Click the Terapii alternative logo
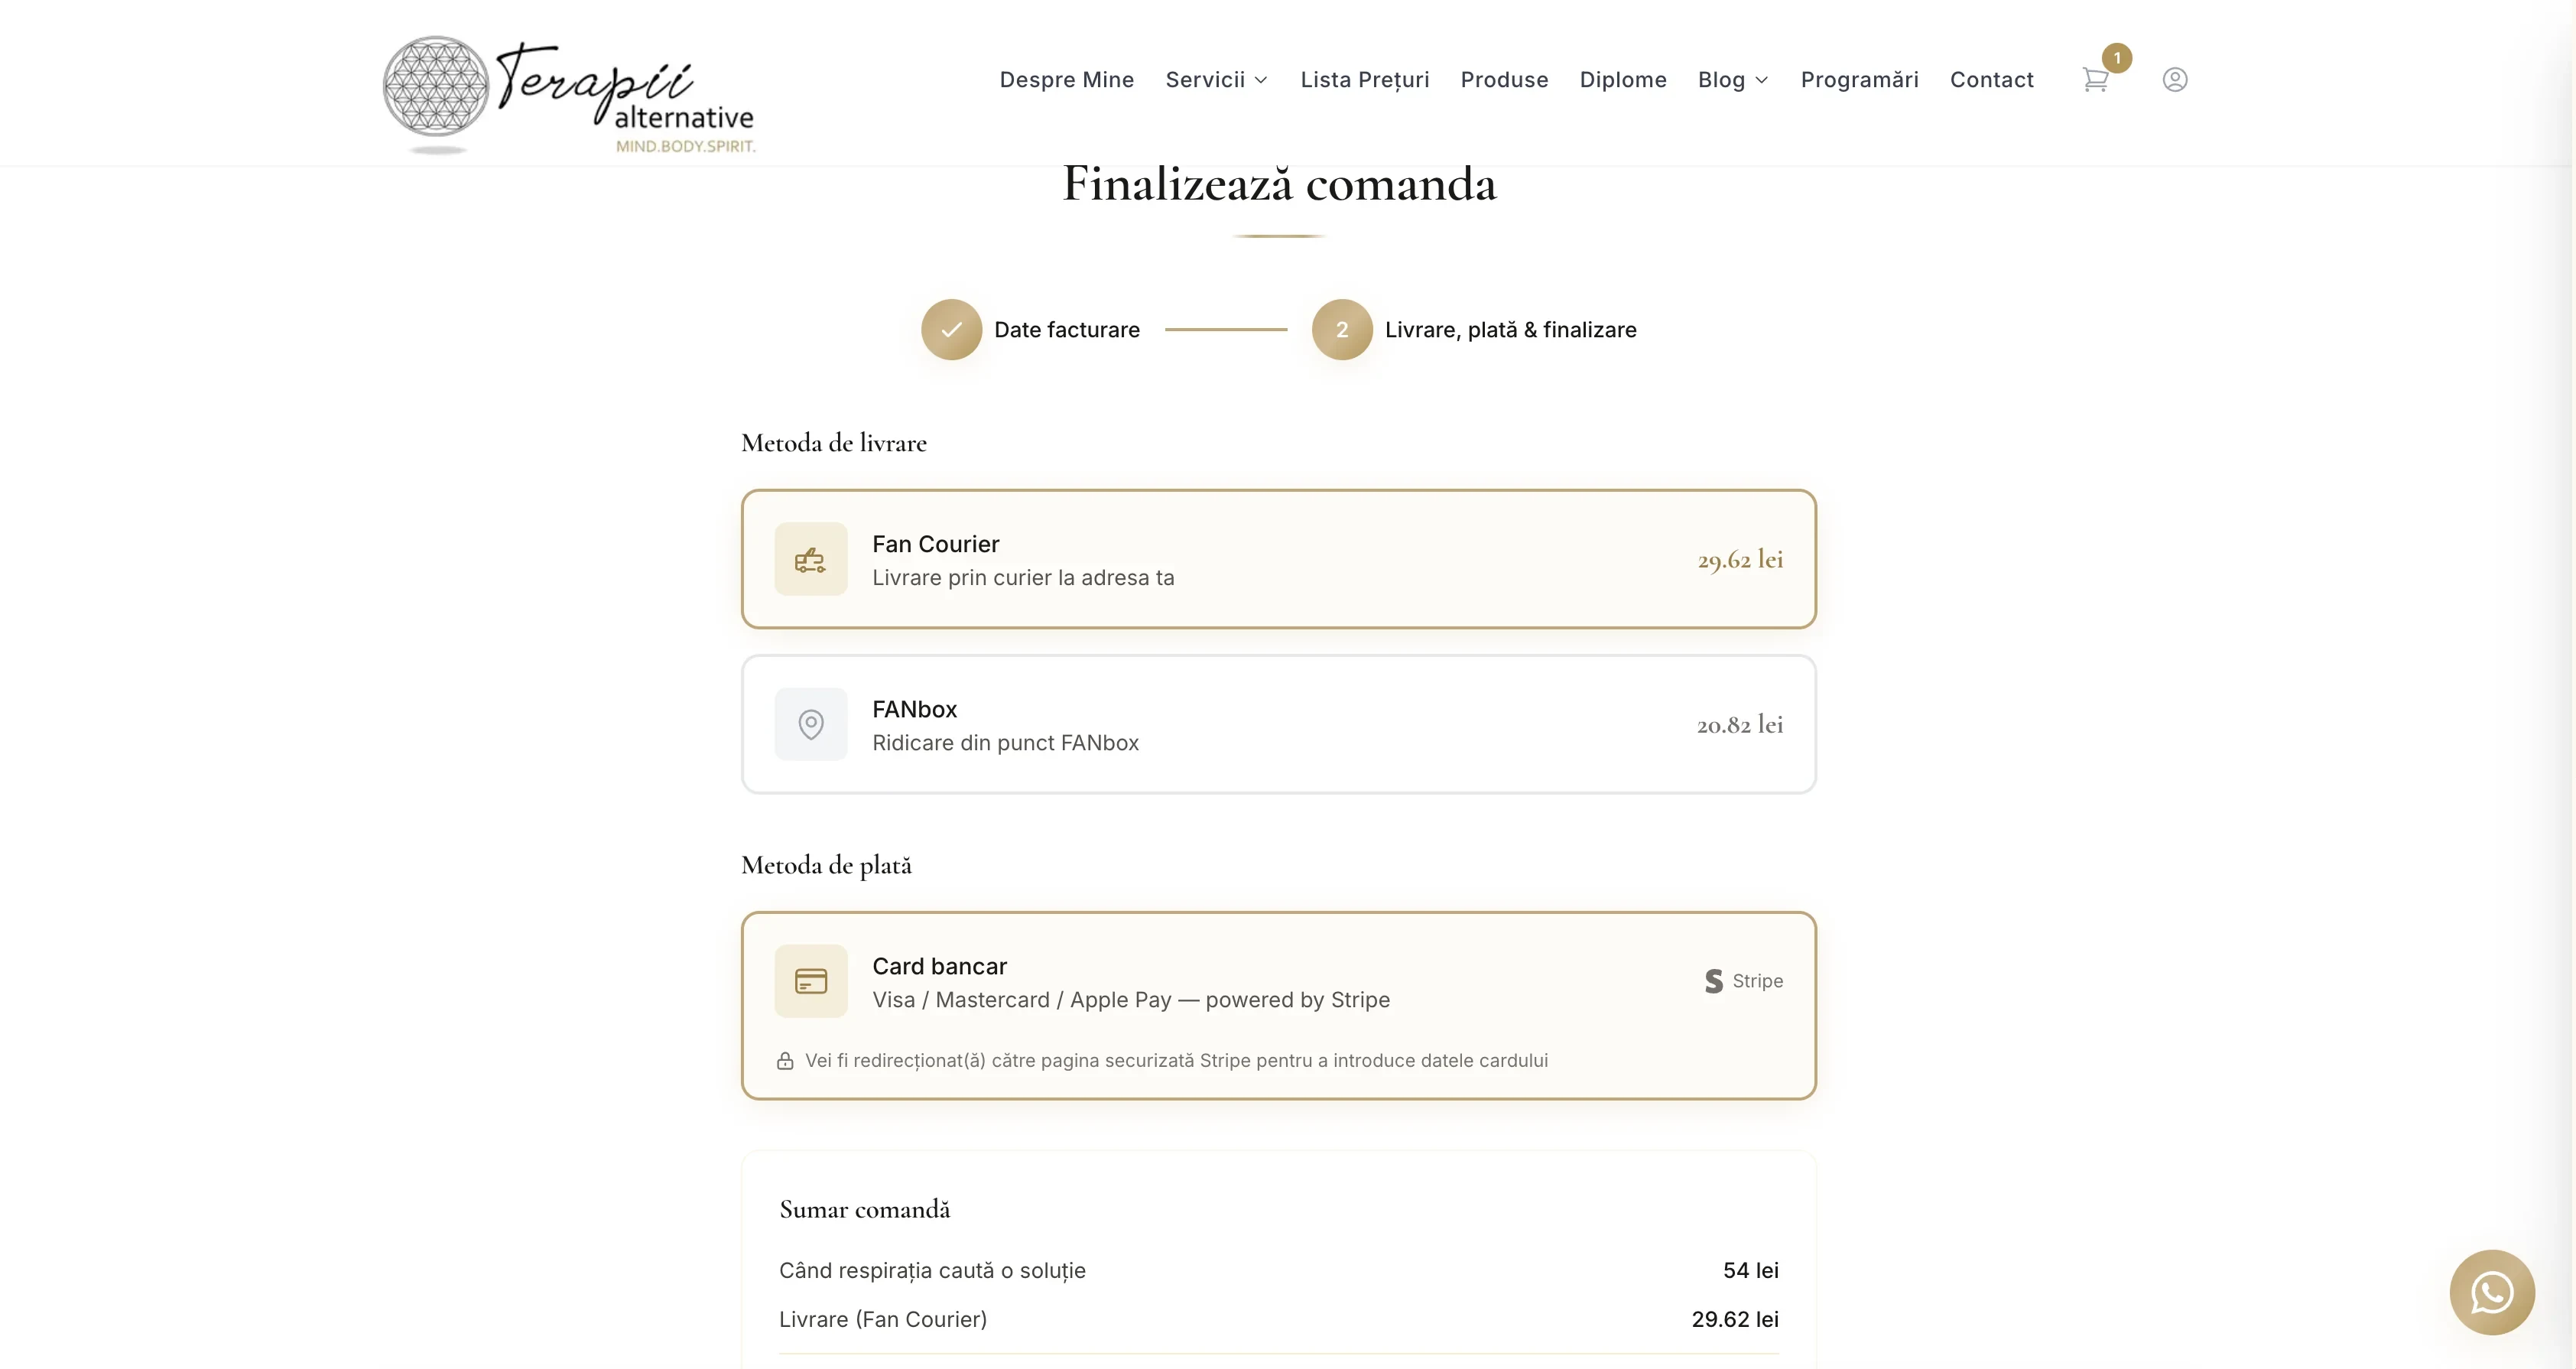Viewport: 2576px width, 1369px height. [569, 96]
